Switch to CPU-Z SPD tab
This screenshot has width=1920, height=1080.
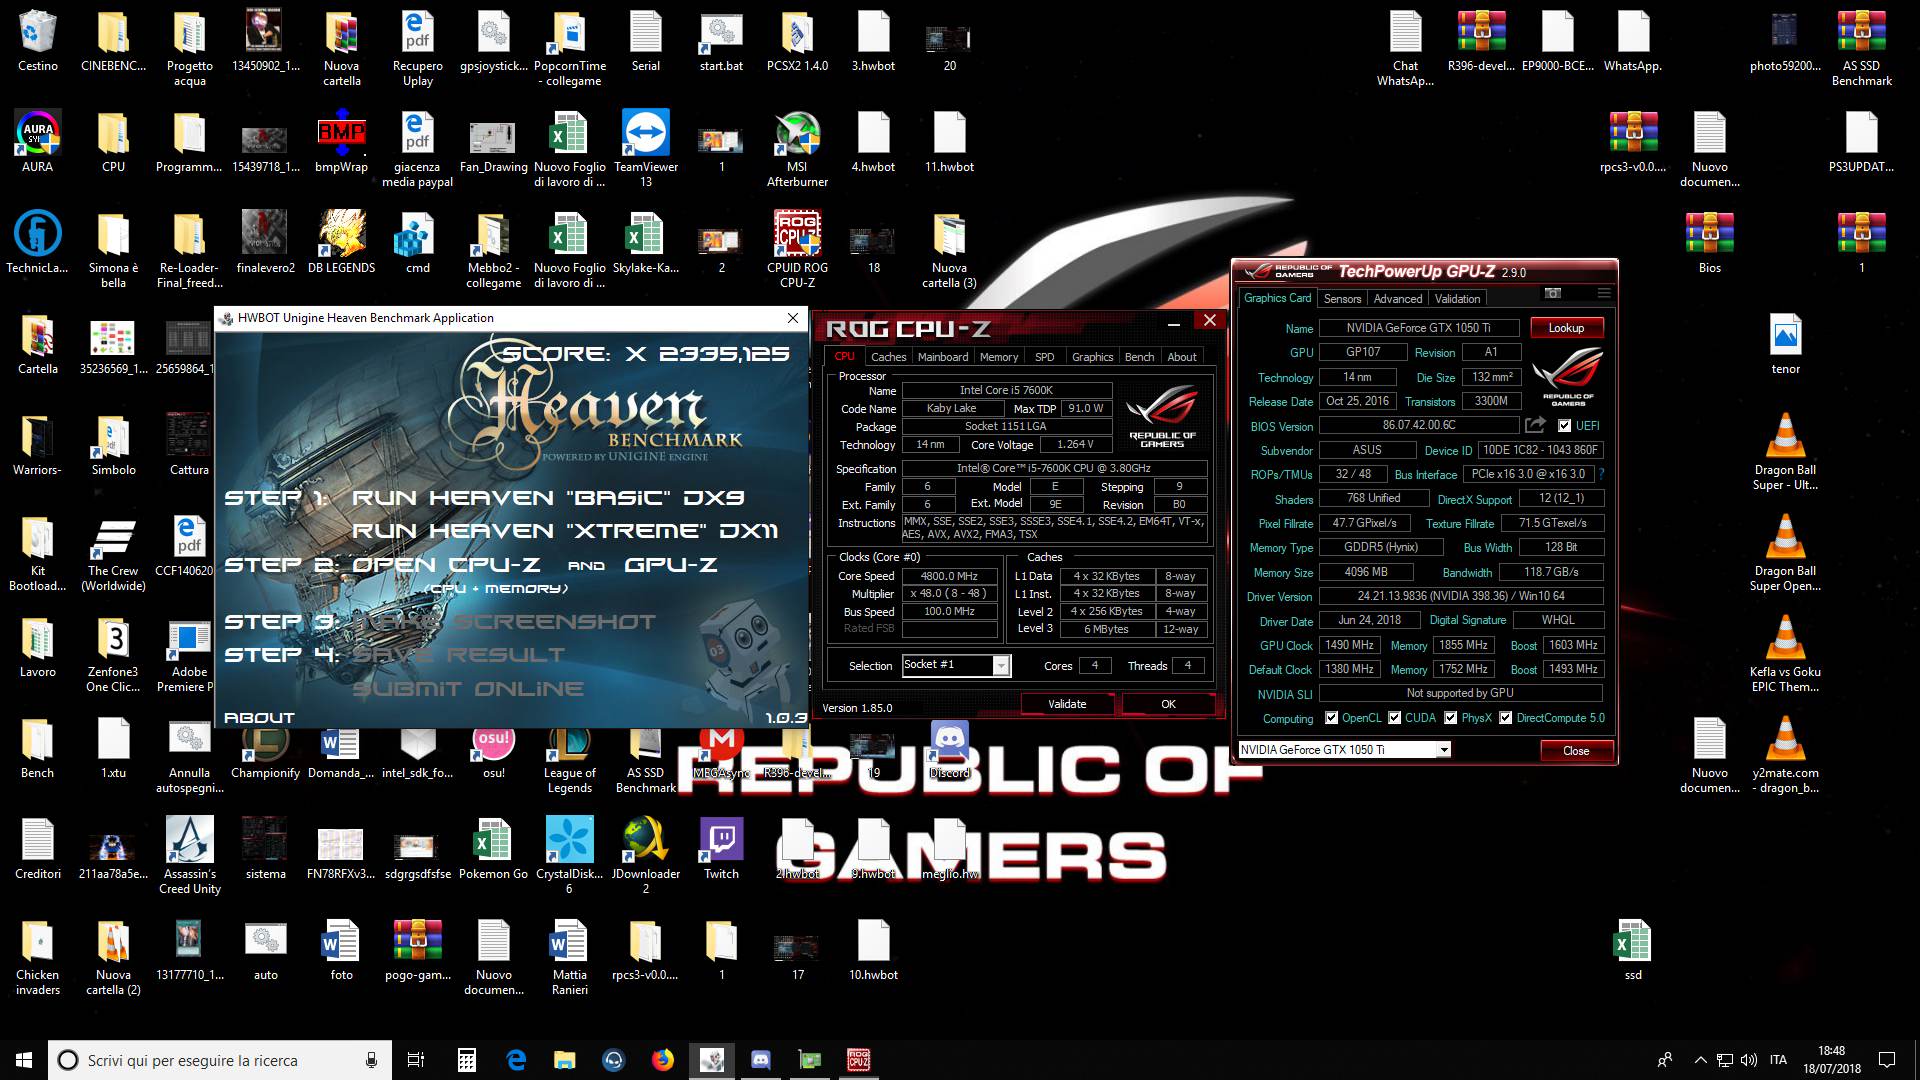(1045, 357)
